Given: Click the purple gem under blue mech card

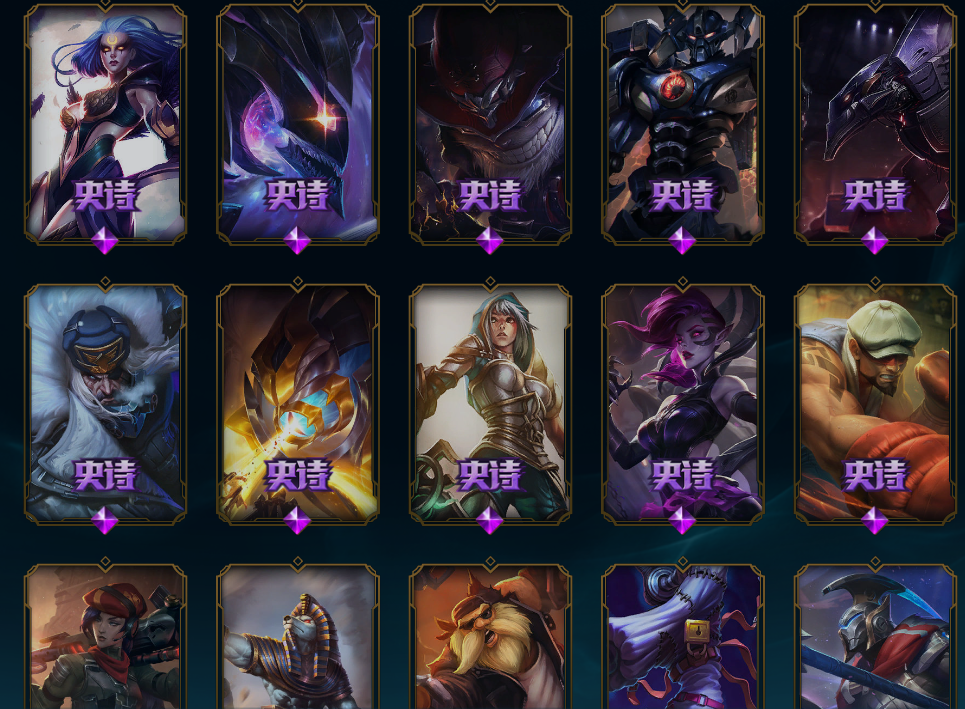Looking at the screenshot, I should tap(683, 241).
